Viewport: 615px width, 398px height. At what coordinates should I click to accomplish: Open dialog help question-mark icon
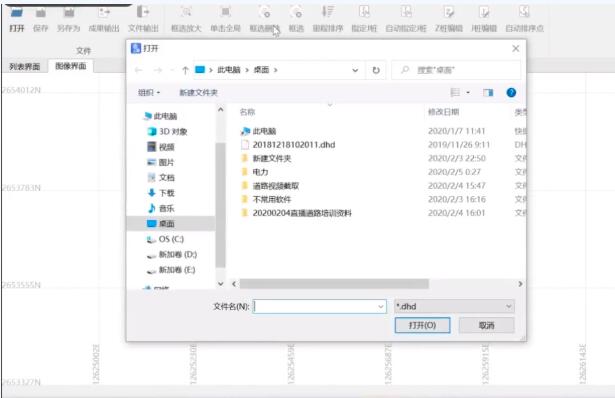511,93
